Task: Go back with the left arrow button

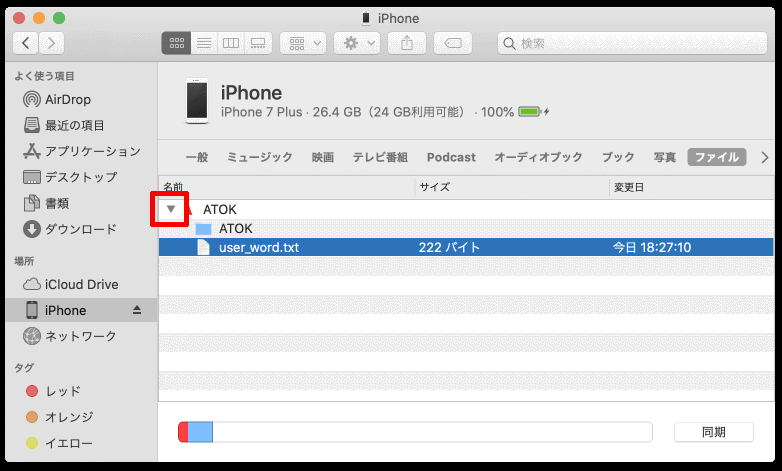Action: pyautogui.click(x=26, y=43)
